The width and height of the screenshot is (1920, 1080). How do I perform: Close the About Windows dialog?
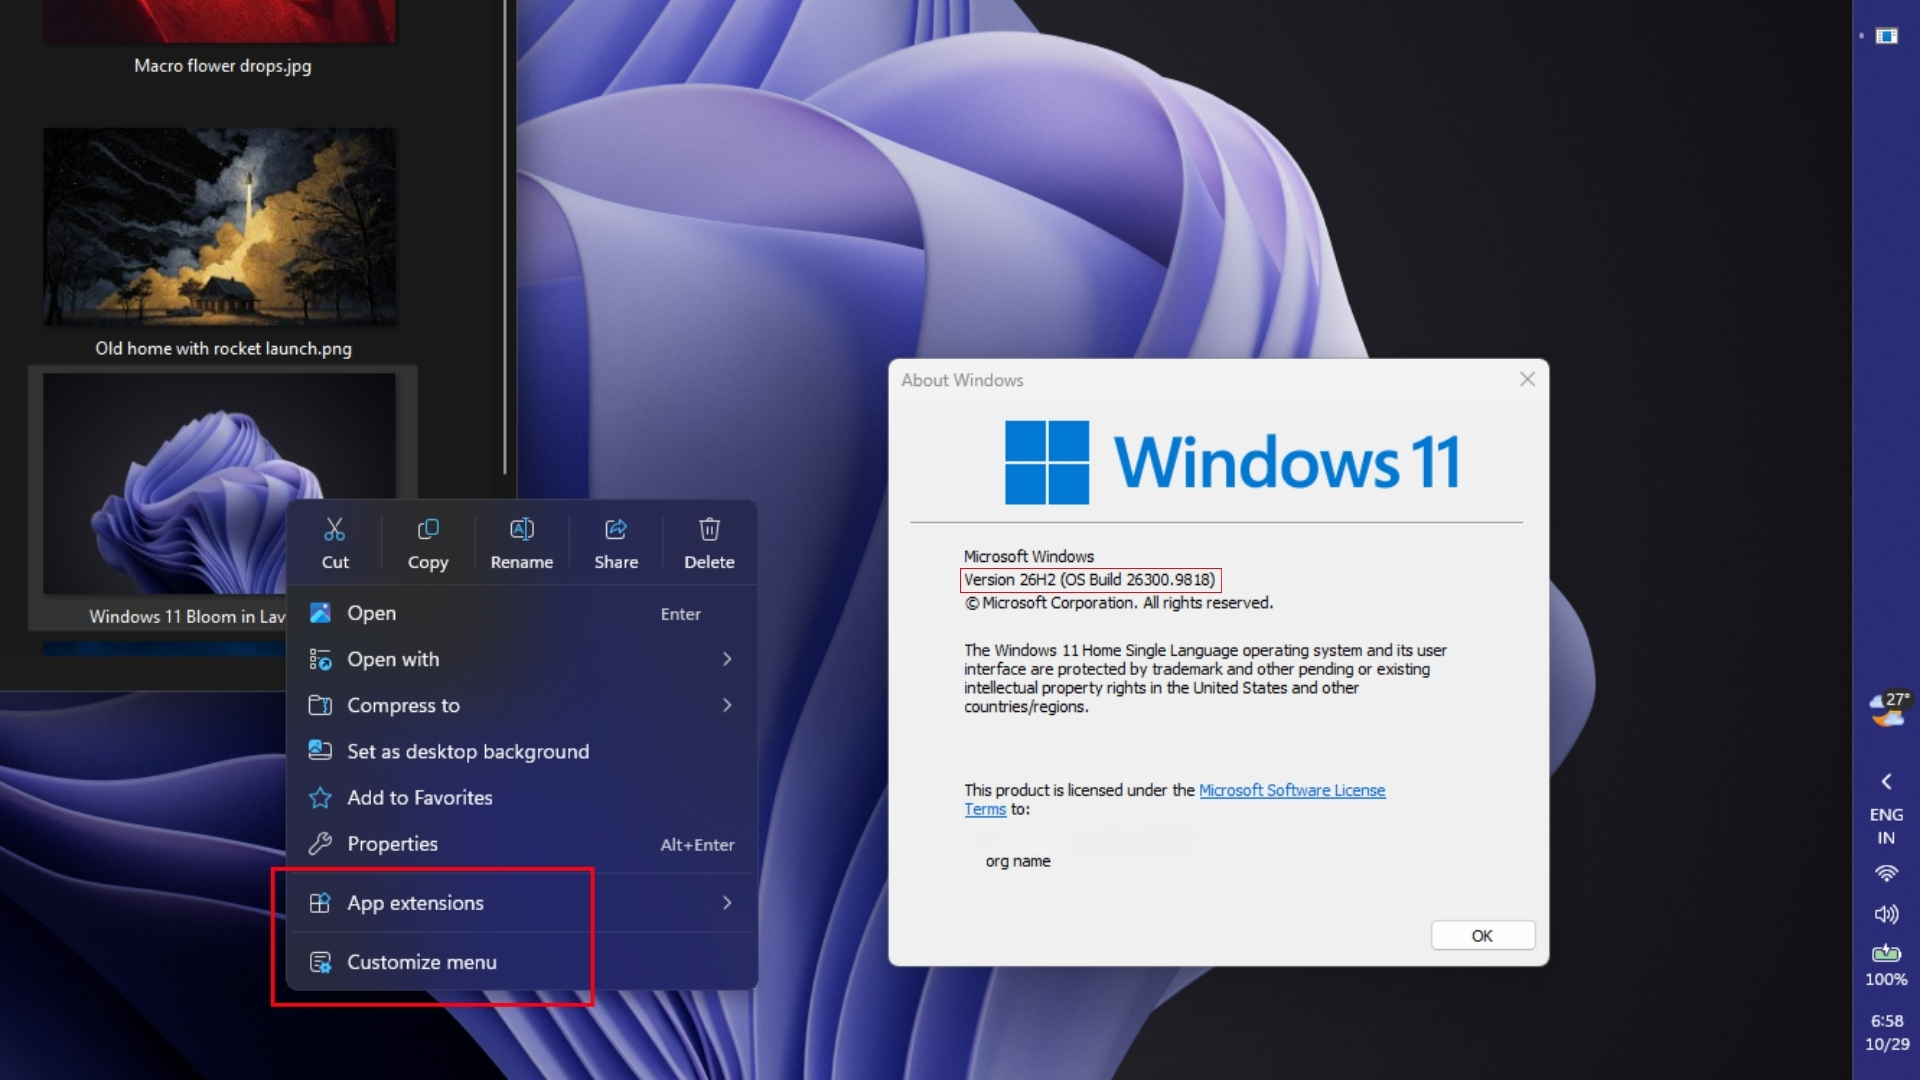click(1527, 379)
